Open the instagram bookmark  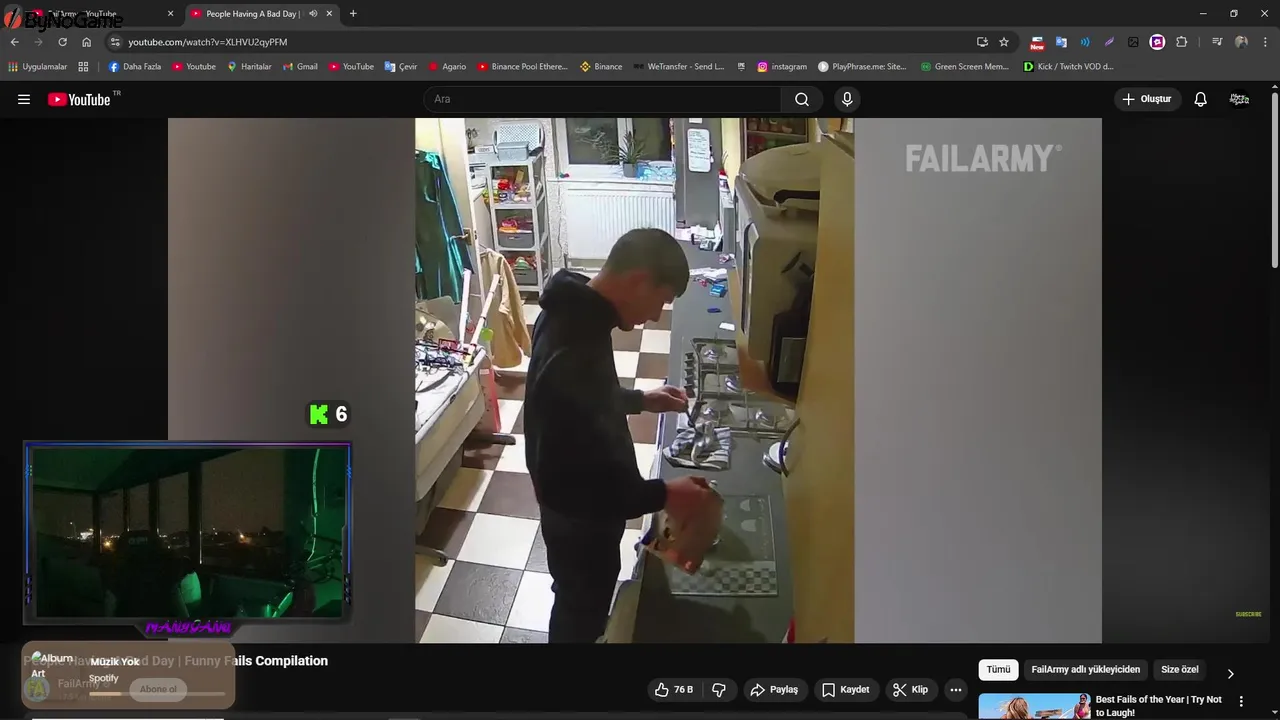(x=782, y=67)
